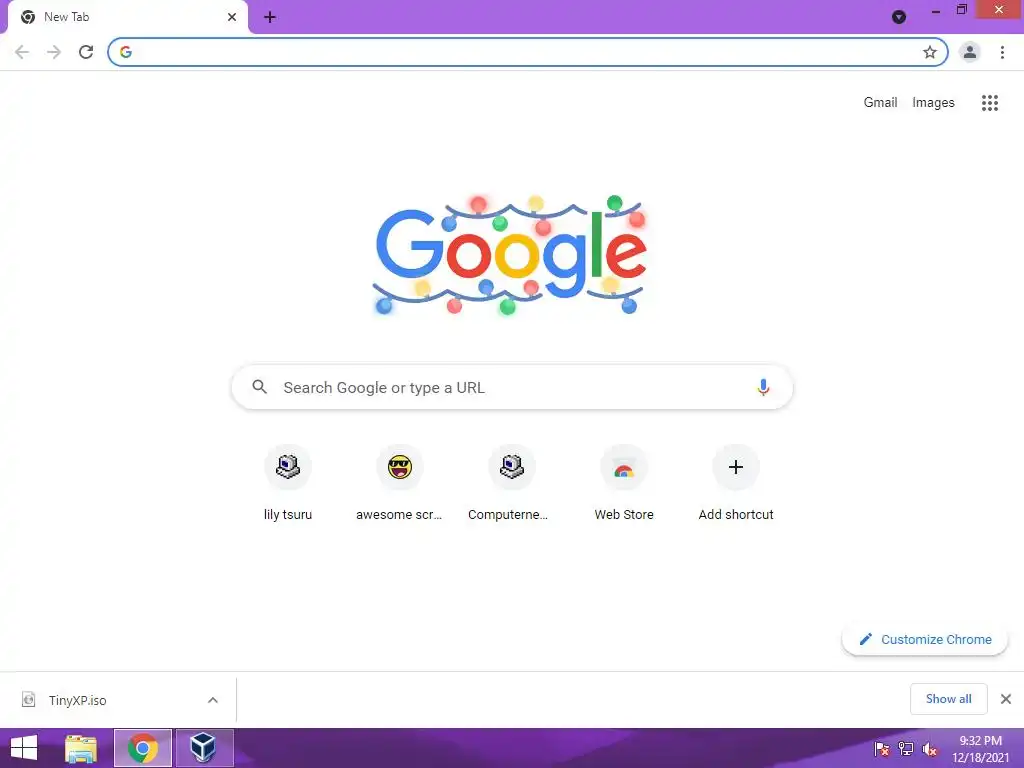This screenshot has width=1024, height=768.
Task: Click Show all downloads
Action: point(948,699)
